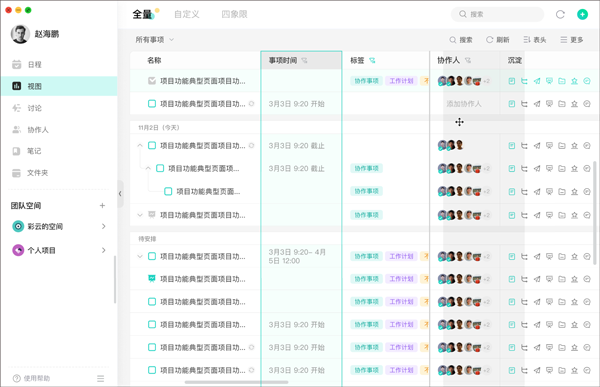Image resolution: width=600 pixels, height=387 pixels.
Task: Check the task box with 3月3日 9:20 截止
Action: 152,145
